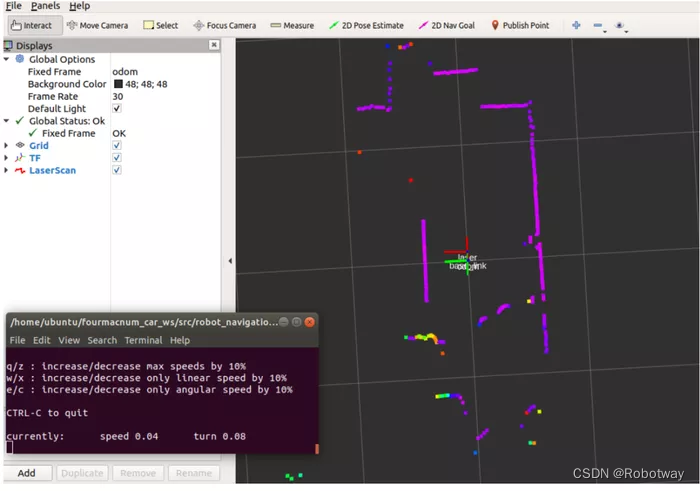
Task: Toggle the LaserScan display checkbox
Action: pyautogui.click(x=117, y=170)
